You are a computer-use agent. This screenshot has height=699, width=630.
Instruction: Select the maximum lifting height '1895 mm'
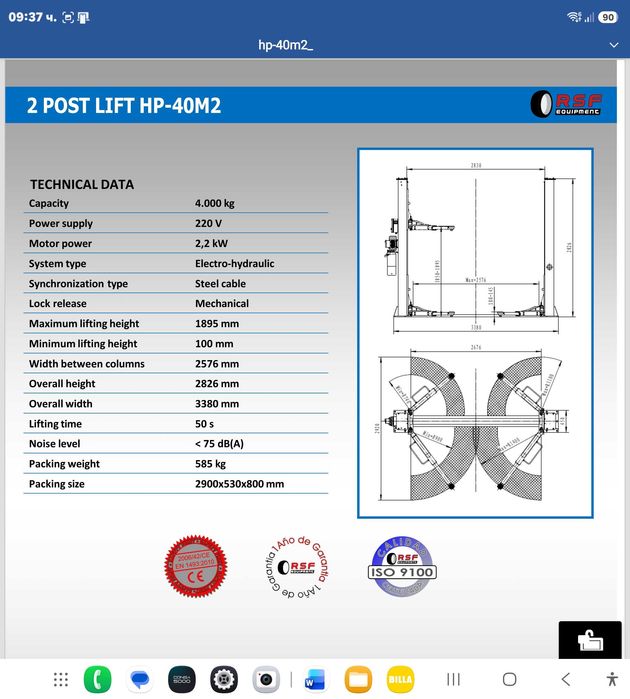pyautogui.click(x=217, y=324)
